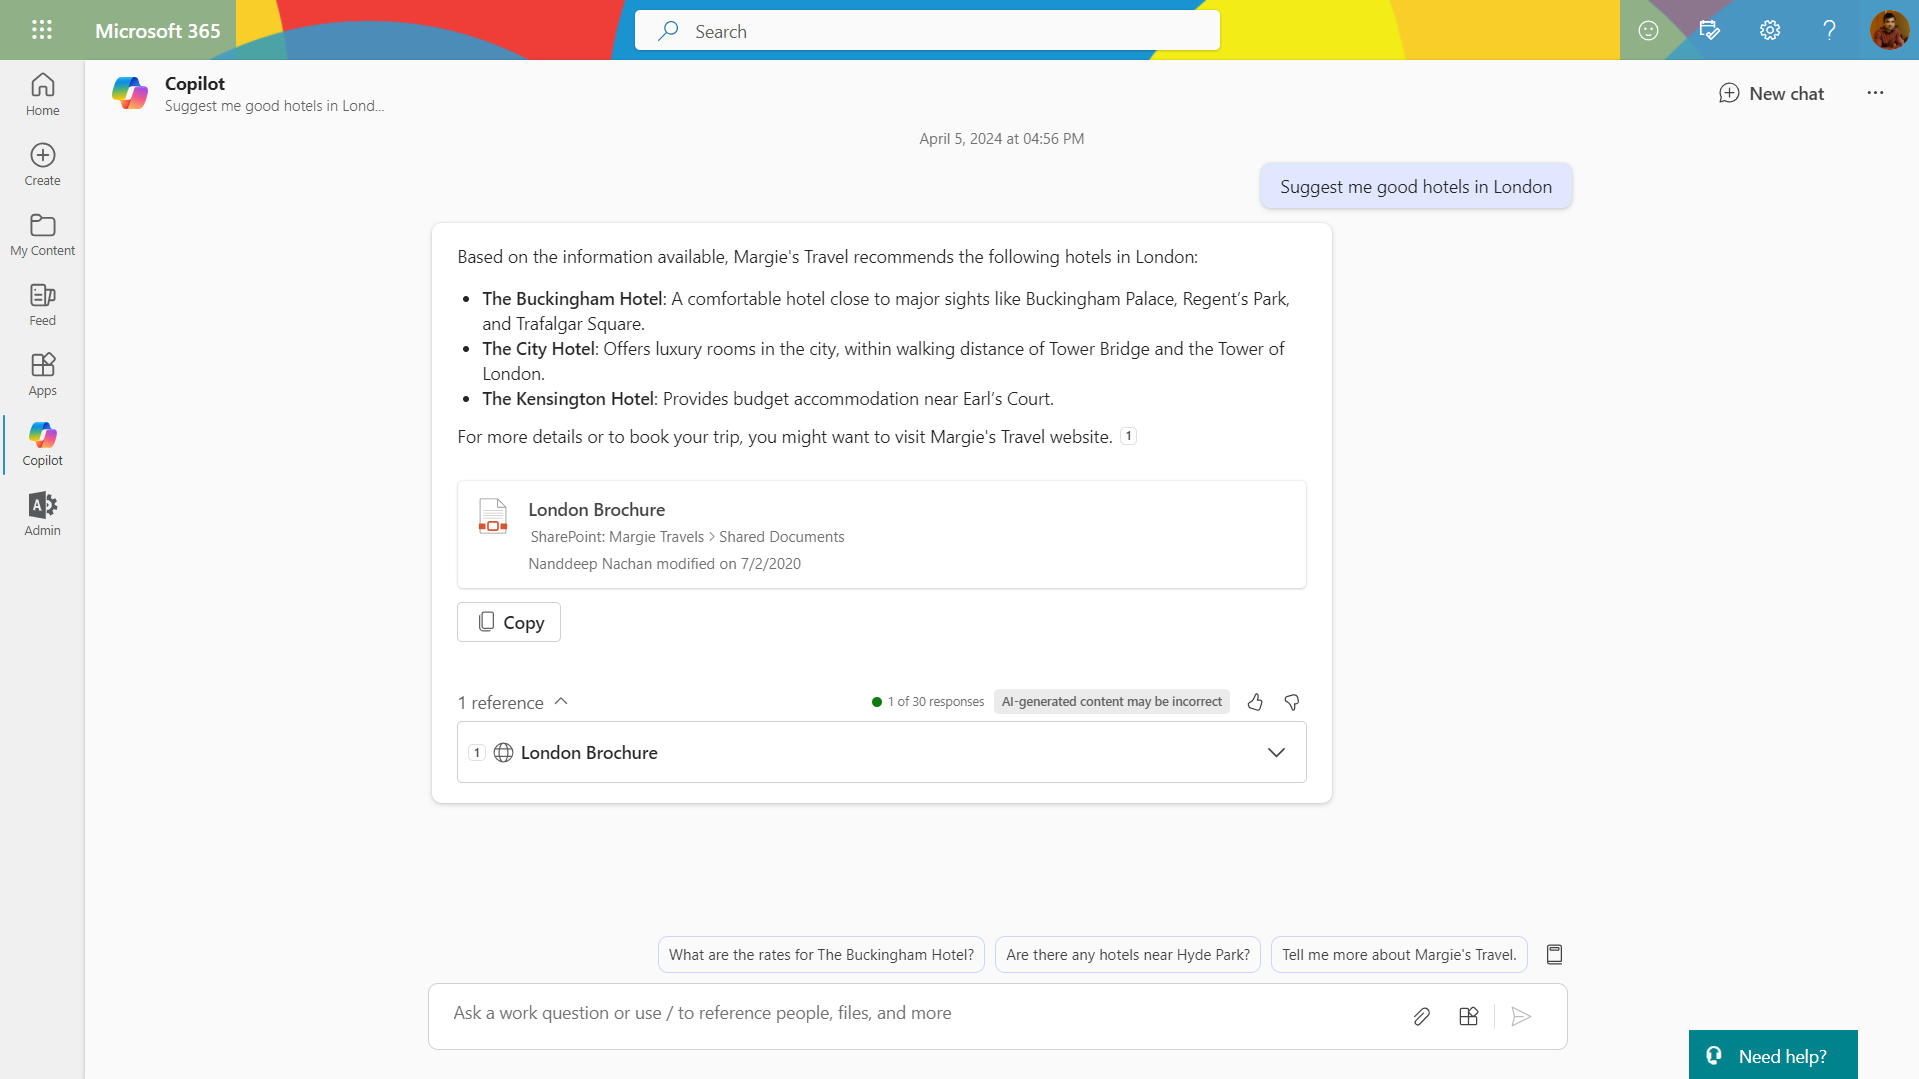Open Apps from the left navigation
The height and width of the screenshot is (1079, 1919).
(42, 375)
